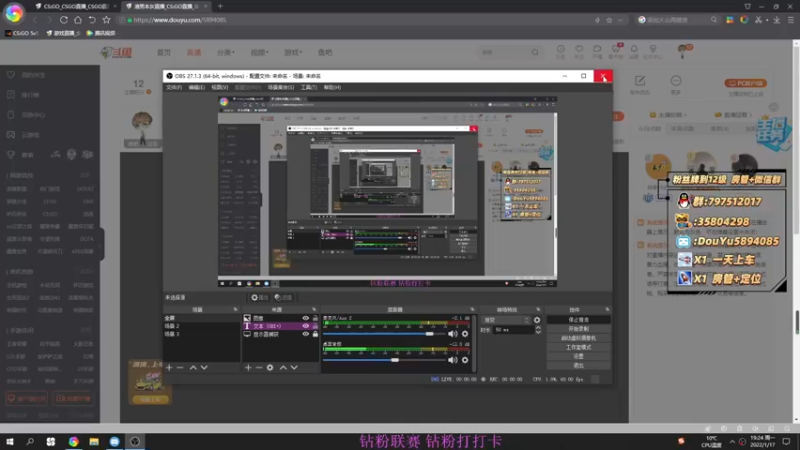The width and height of the screenshot is (800, 450).
Task: Mute the Mic/Aux channel with the speaker icon
Action: click(452, 334)
